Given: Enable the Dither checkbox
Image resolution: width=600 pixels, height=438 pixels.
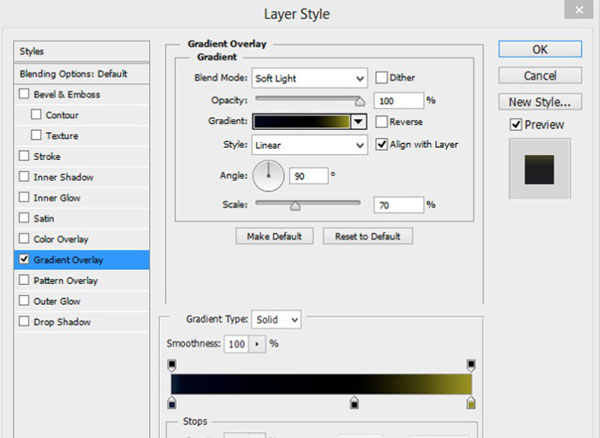Looking at the screenshot, I should (x=381, y=77).
